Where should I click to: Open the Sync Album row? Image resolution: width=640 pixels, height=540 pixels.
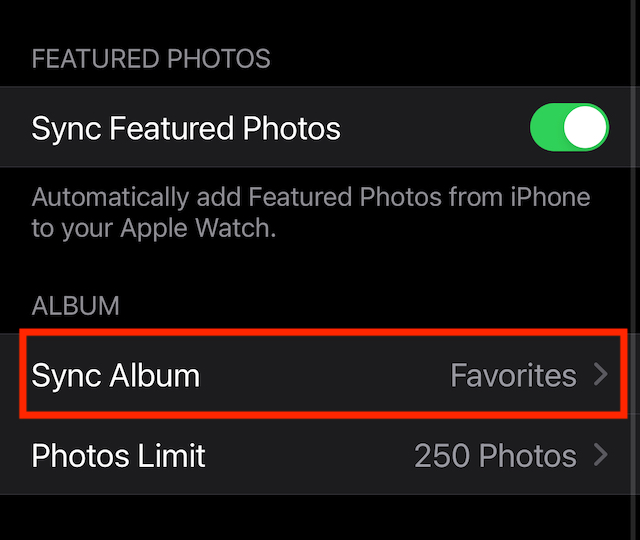(320, 375)
